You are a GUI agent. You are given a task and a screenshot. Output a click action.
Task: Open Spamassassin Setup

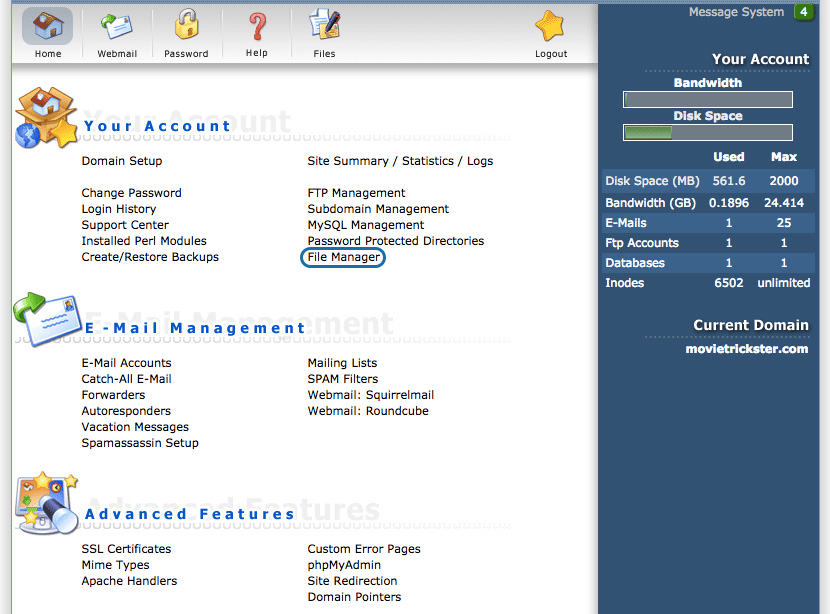[140, 443]
